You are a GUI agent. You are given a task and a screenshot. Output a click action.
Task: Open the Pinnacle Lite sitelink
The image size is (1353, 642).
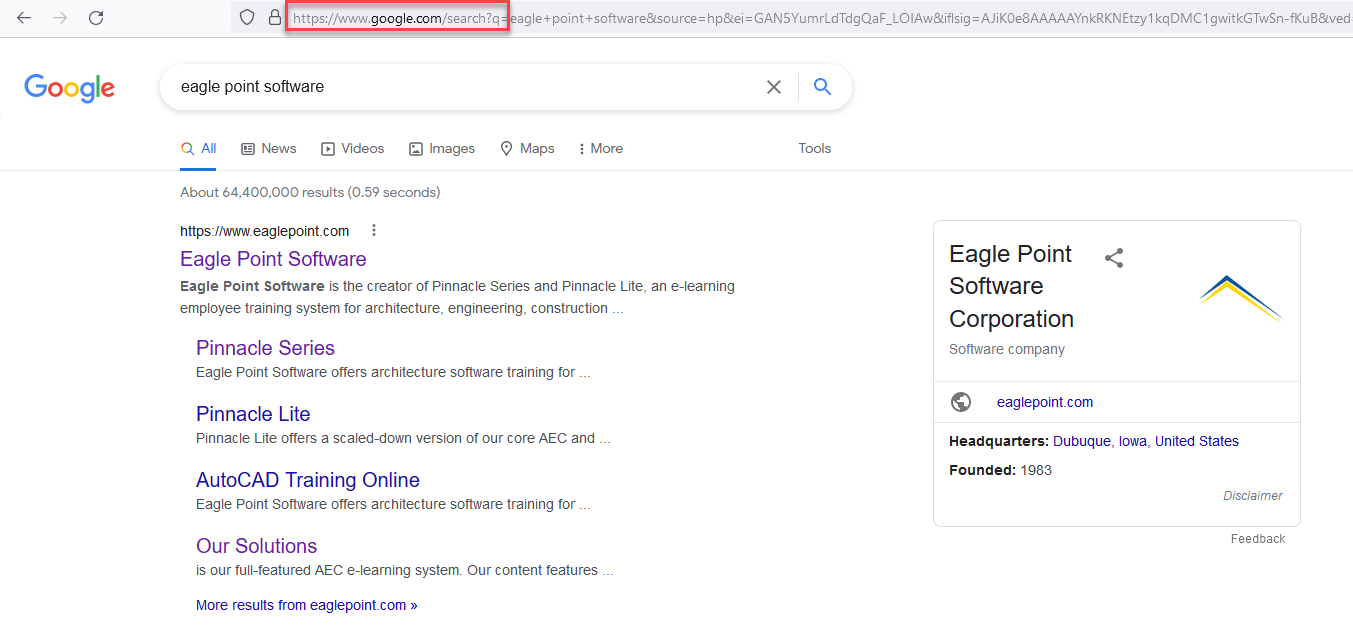tap(253, 414)
